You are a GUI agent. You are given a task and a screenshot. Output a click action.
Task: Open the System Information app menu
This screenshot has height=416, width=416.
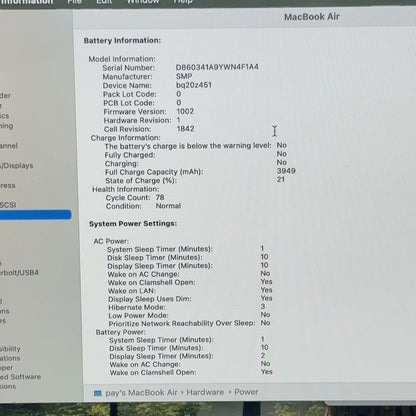pyautogui.click(x=27, y=2)
